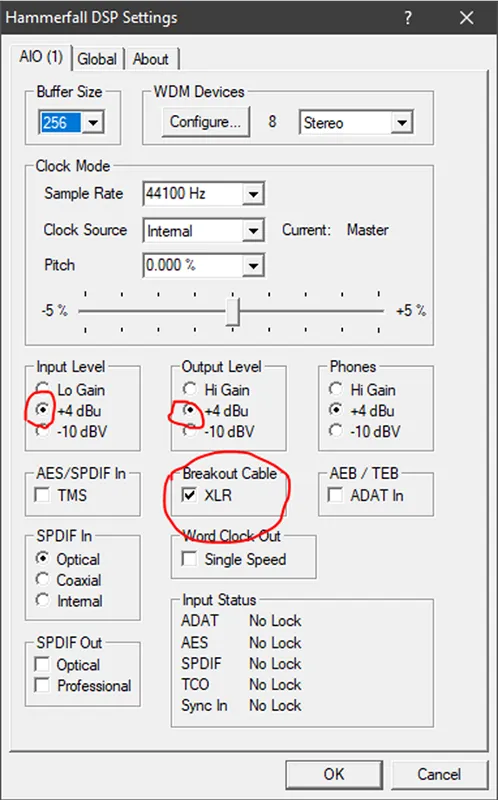
Task: Click the AES No Lock status
Action: click(275, 642)
